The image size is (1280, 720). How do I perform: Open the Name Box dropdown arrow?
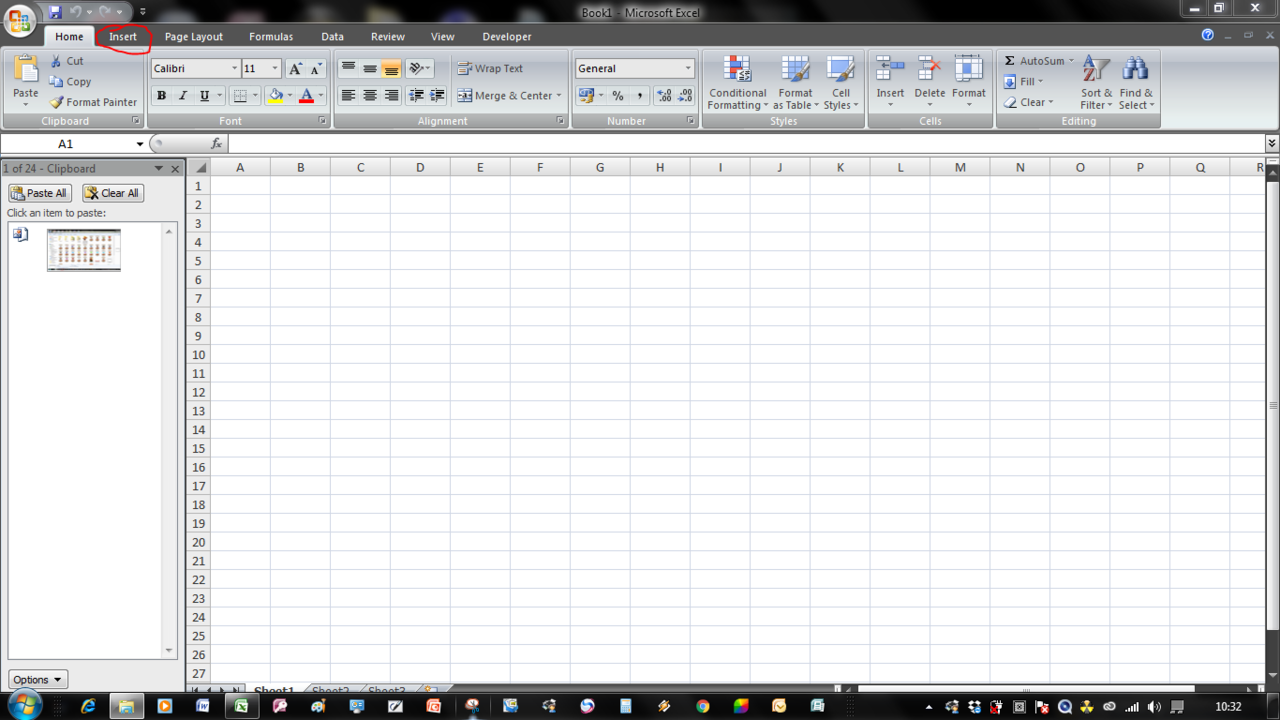pyautogui.click(x=139, y=144)
